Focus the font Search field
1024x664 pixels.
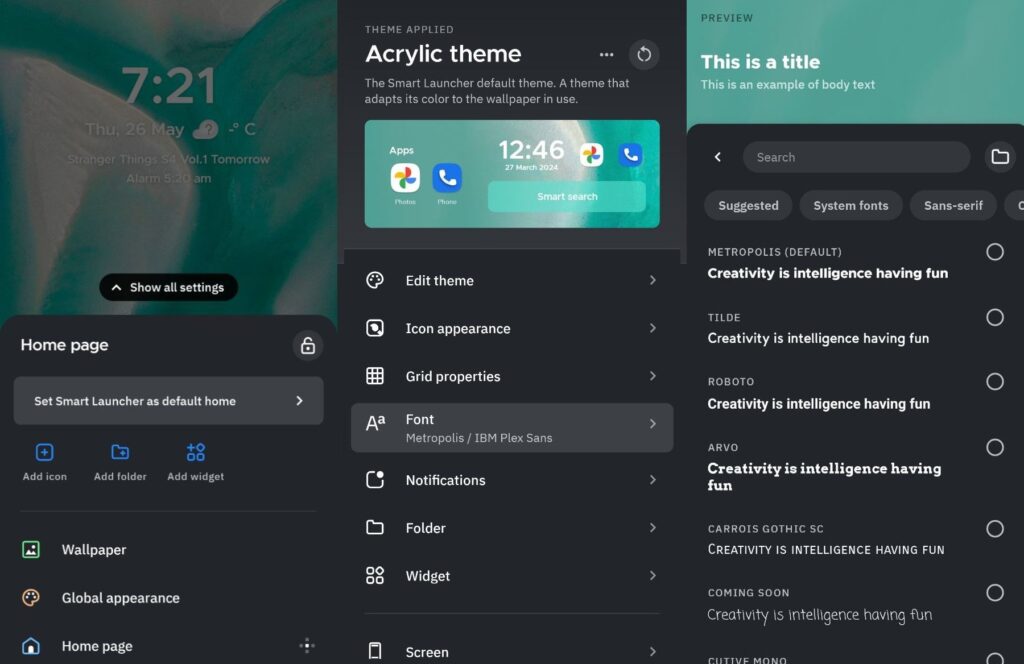pos(857,157)
